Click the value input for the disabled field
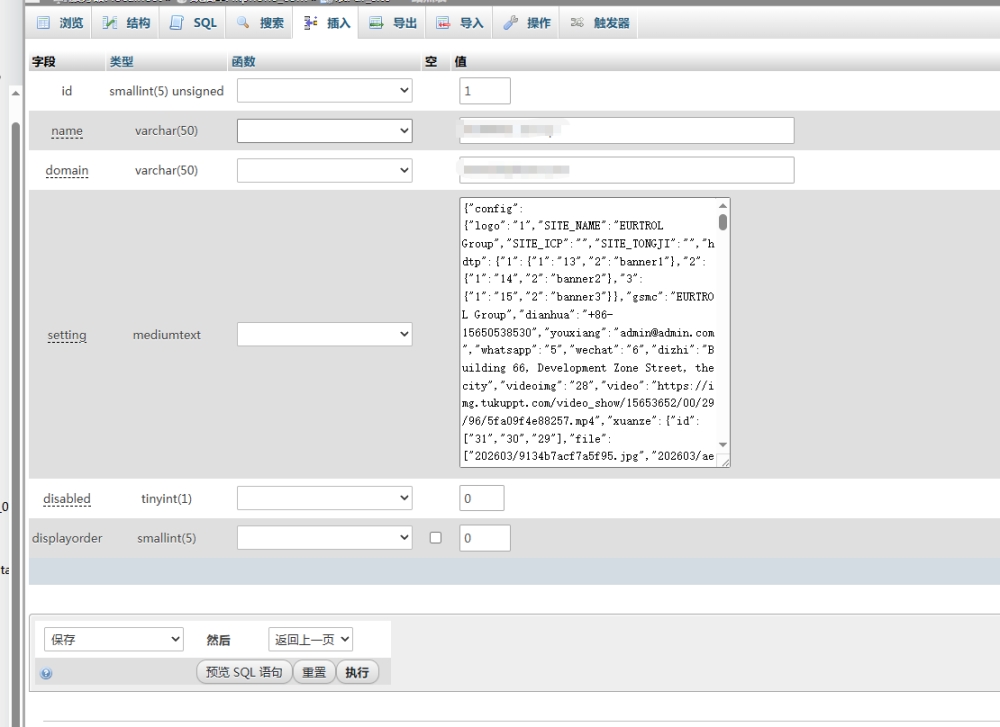 point(481,498)
